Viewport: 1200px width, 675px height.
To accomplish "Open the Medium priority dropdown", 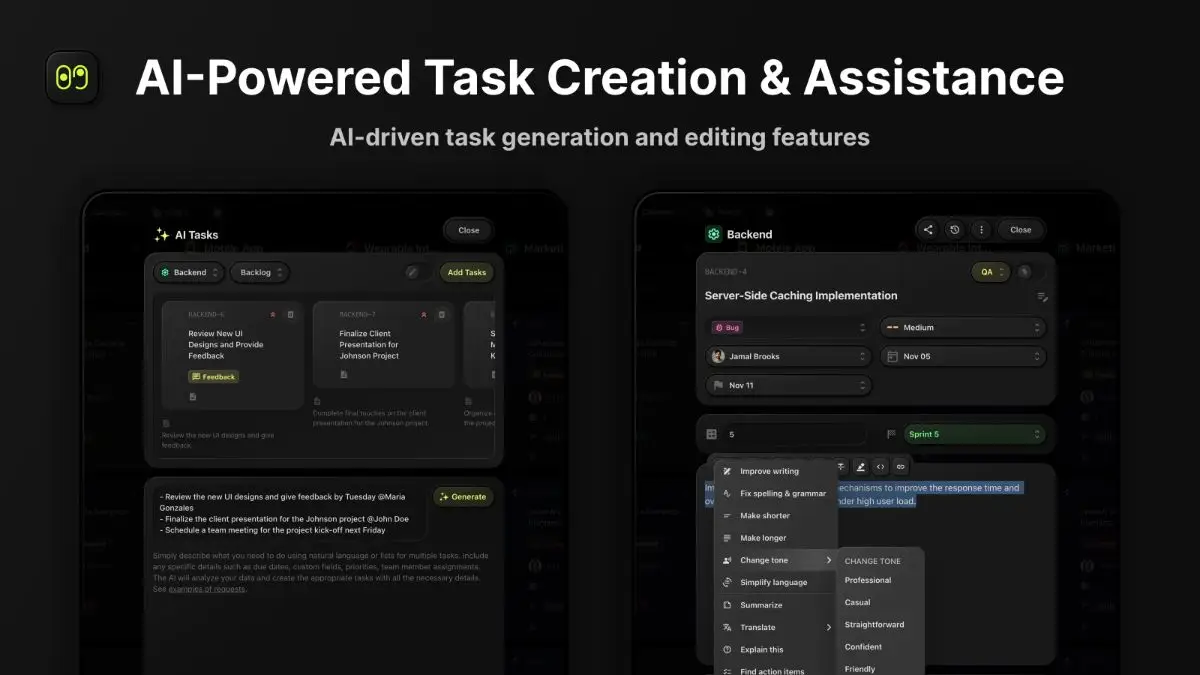I will pos(963,328).
